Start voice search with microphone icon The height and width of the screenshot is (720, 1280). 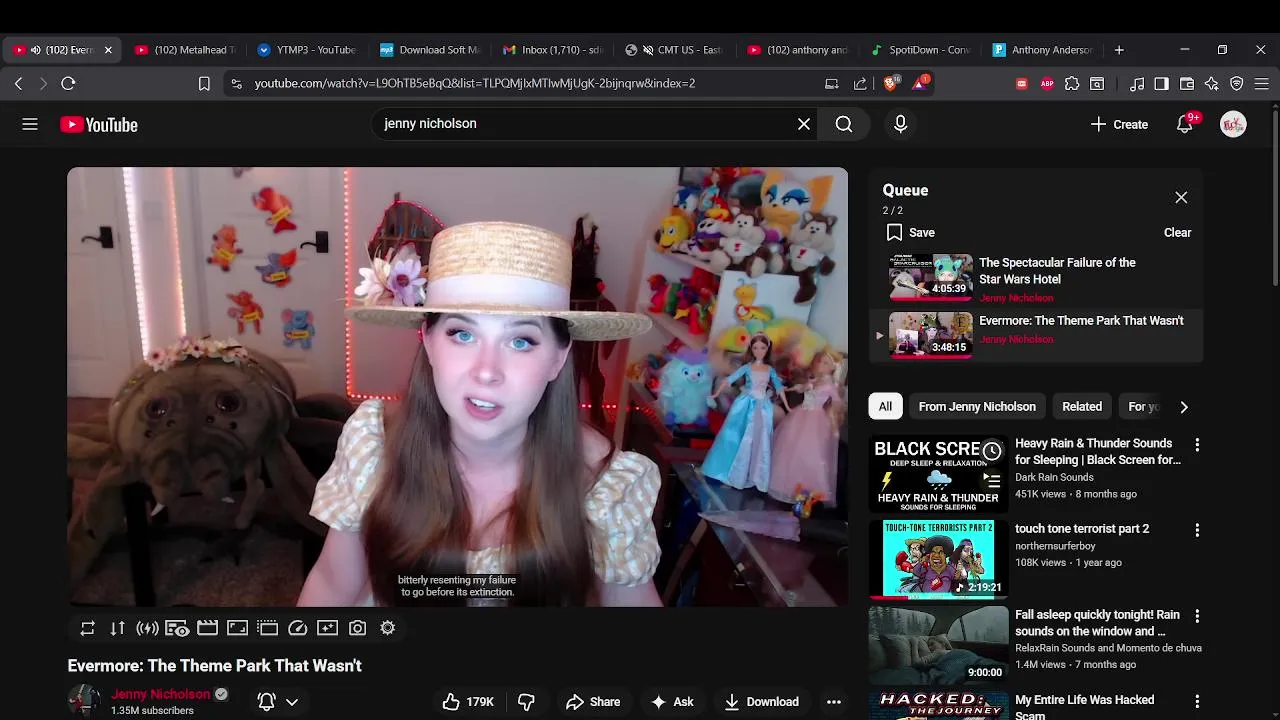[x=900, y=124]
